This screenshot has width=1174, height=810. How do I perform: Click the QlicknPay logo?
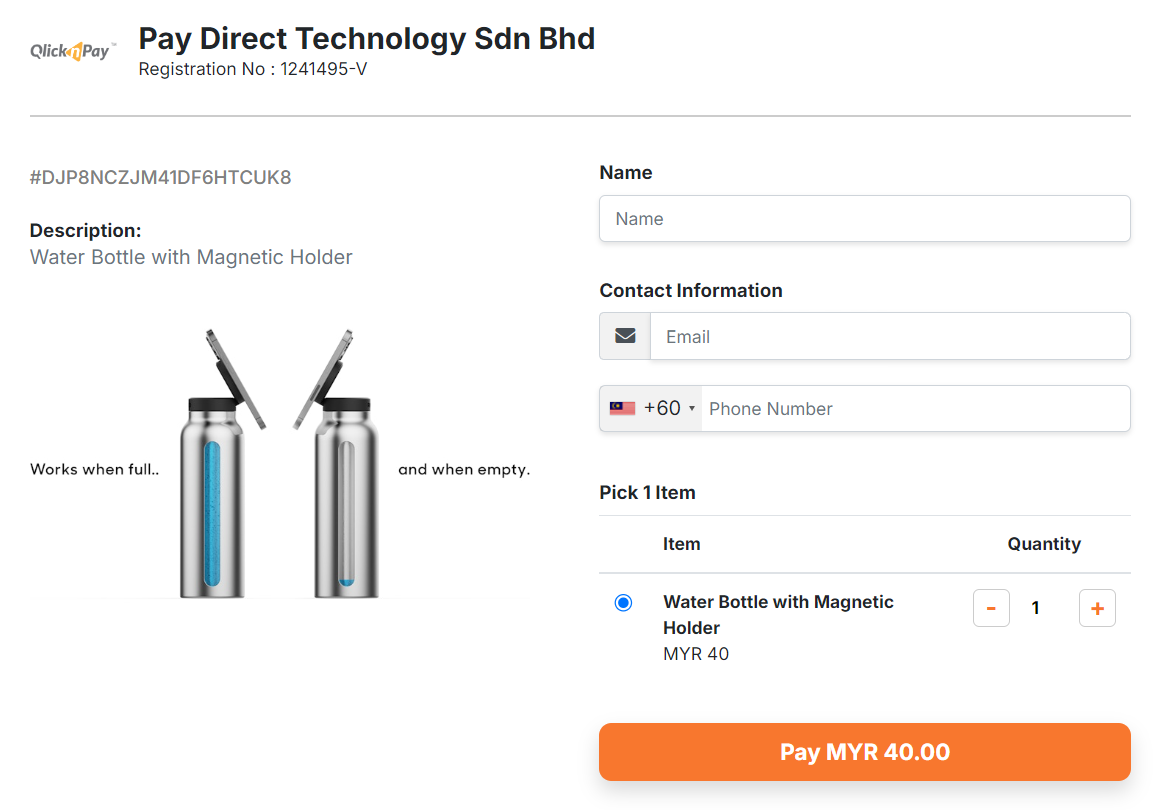click(x=72, y=51)
